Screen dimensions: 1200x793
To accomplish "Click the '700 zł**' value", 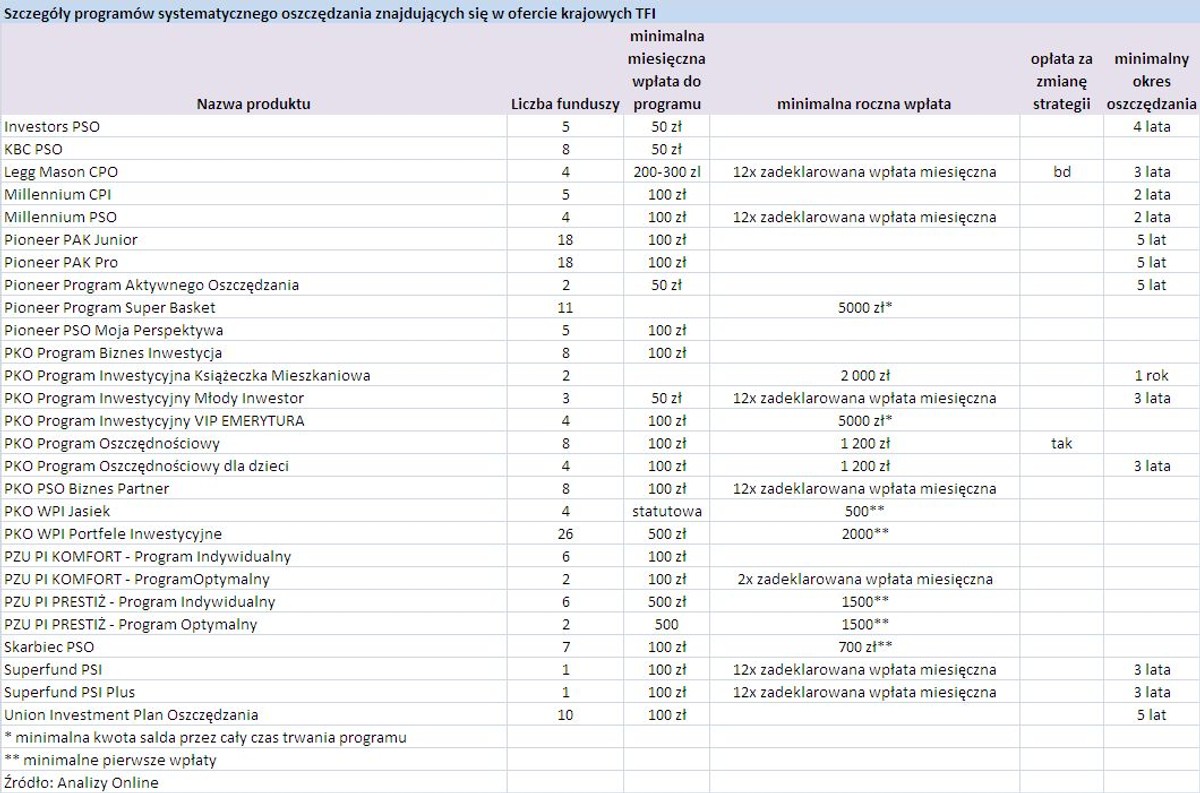I will coord(864,647).
